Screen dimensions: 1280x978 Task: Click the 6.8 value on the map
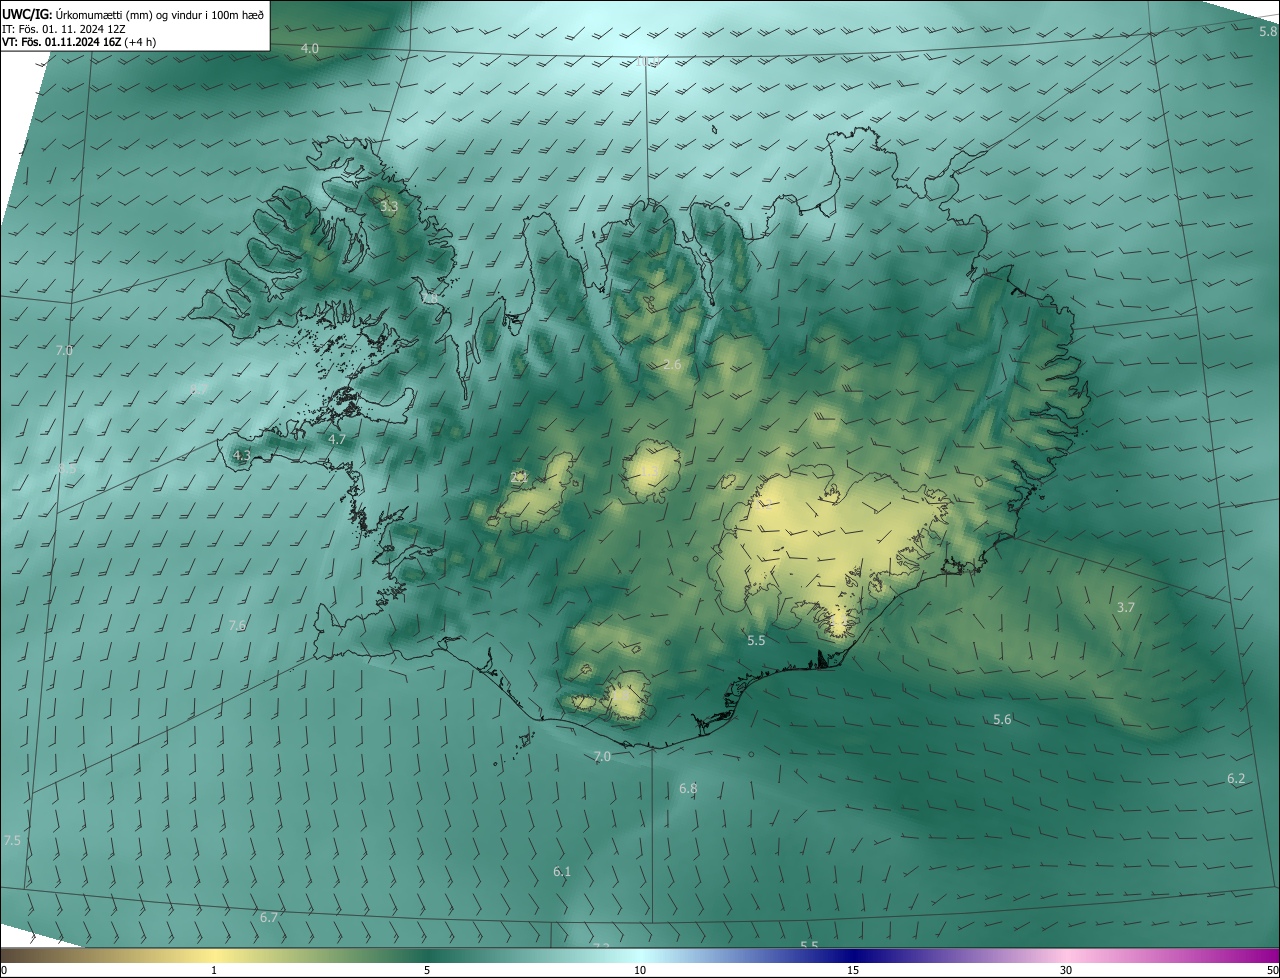coord(688,788)
